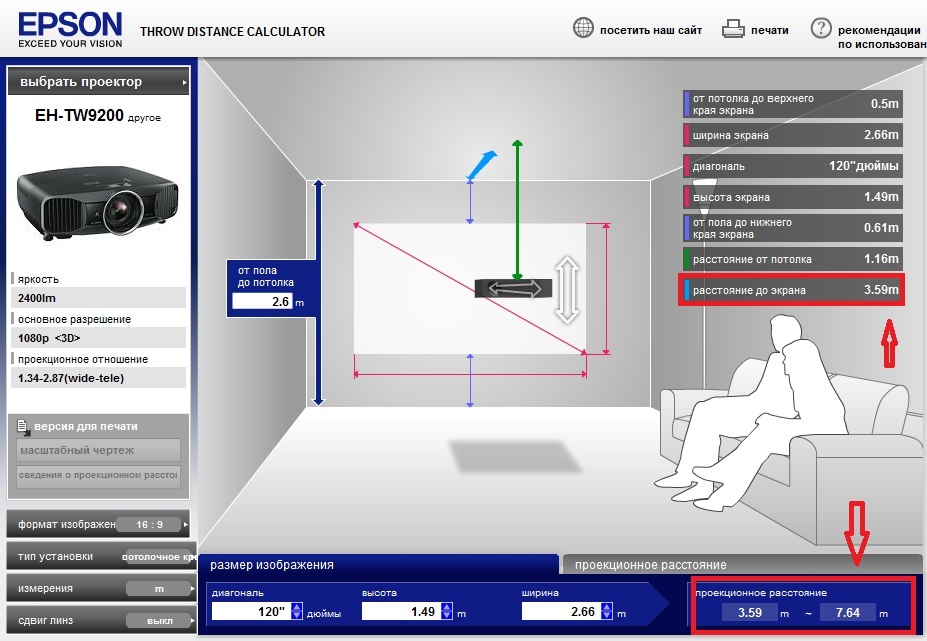
Task: Open the выбрать проектор dropdown
Action: [98, 82]
